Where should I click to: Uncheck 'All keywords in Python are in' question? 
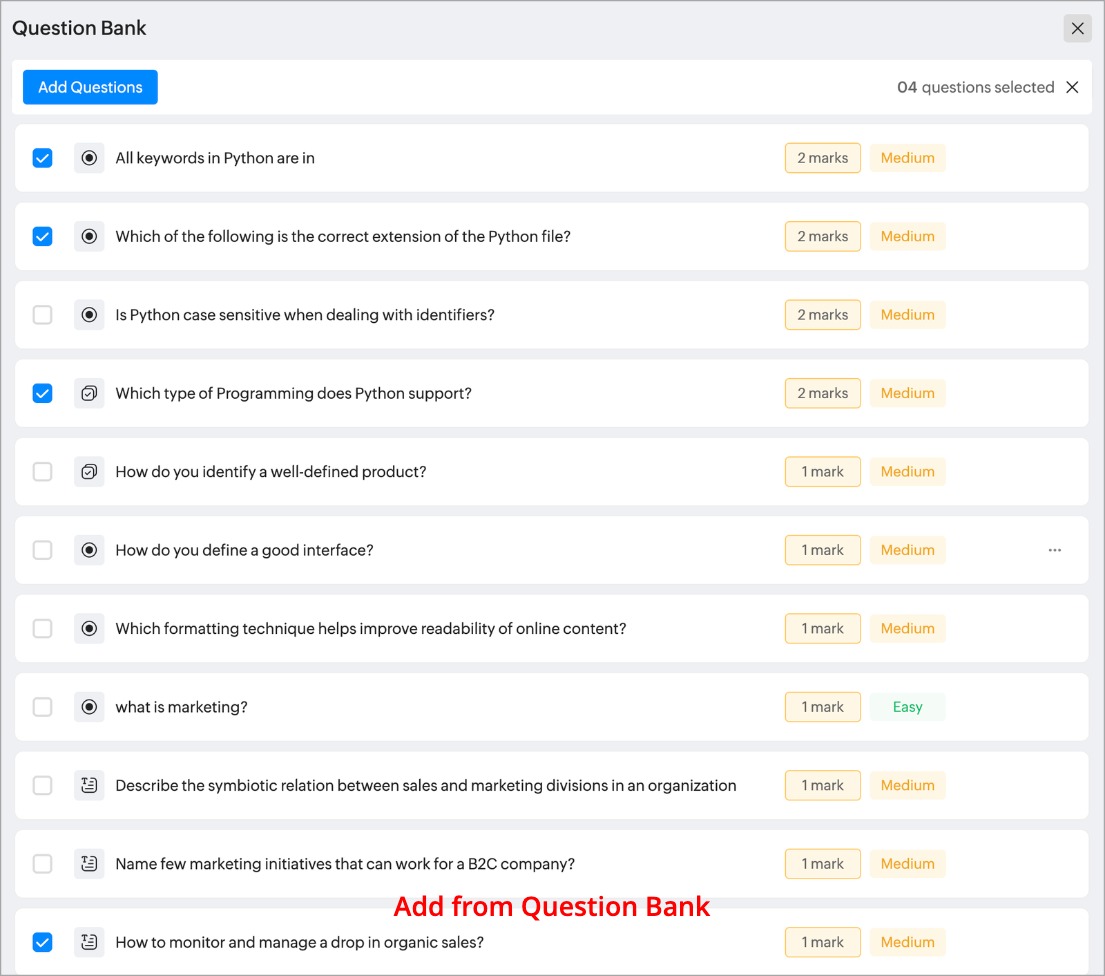[x=42, y=158]
